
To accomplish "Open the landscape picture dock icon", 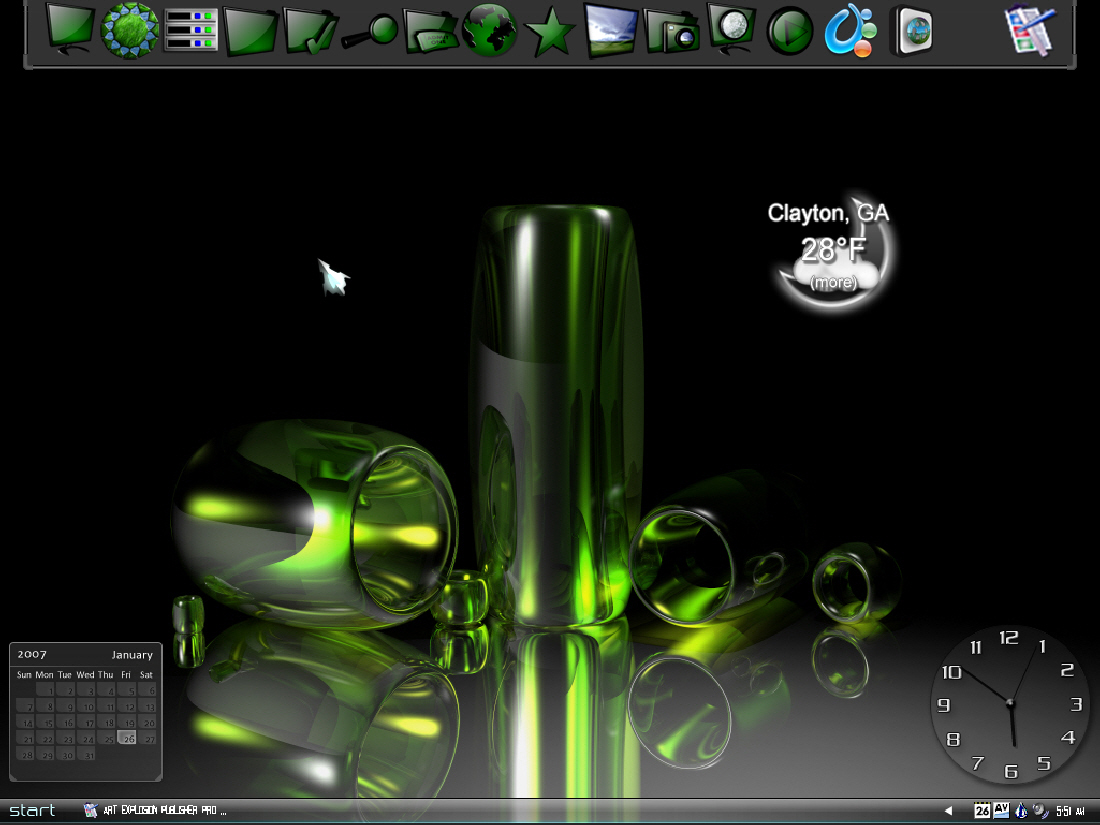I will point(610,30).
